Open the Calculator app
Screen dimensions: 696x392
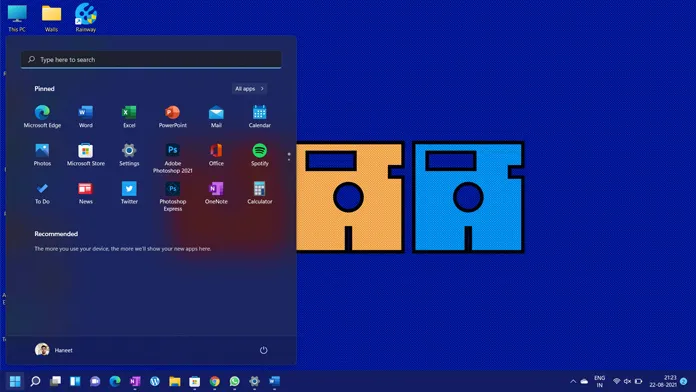point(260,193)
